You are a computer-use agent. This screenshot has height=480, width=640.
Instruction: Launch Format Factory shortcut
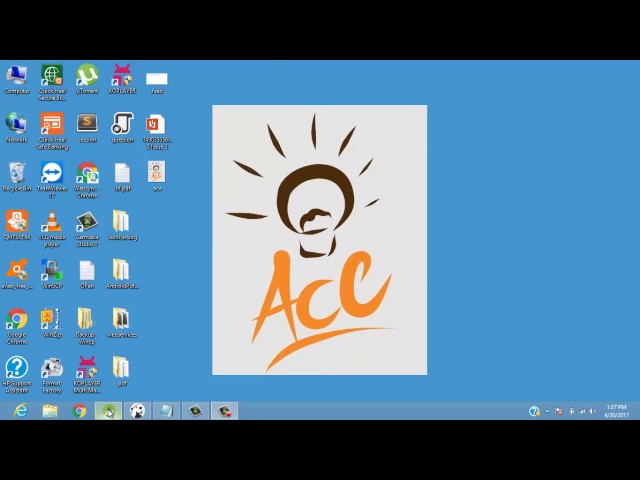pyautogui.click(x=52, y=374)
